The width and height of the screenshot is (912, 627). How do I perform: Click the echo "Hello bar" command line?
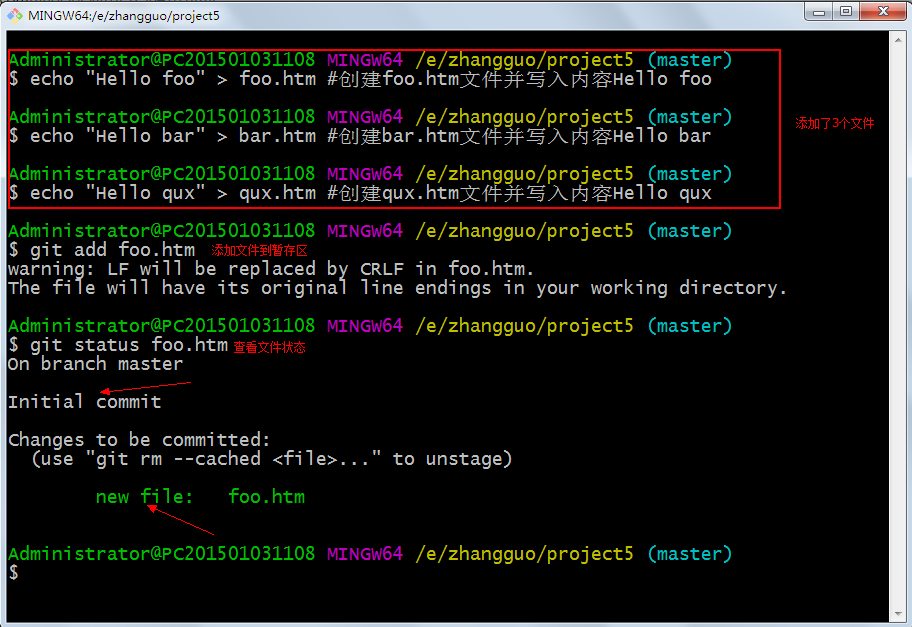click(x=370, y=136)
